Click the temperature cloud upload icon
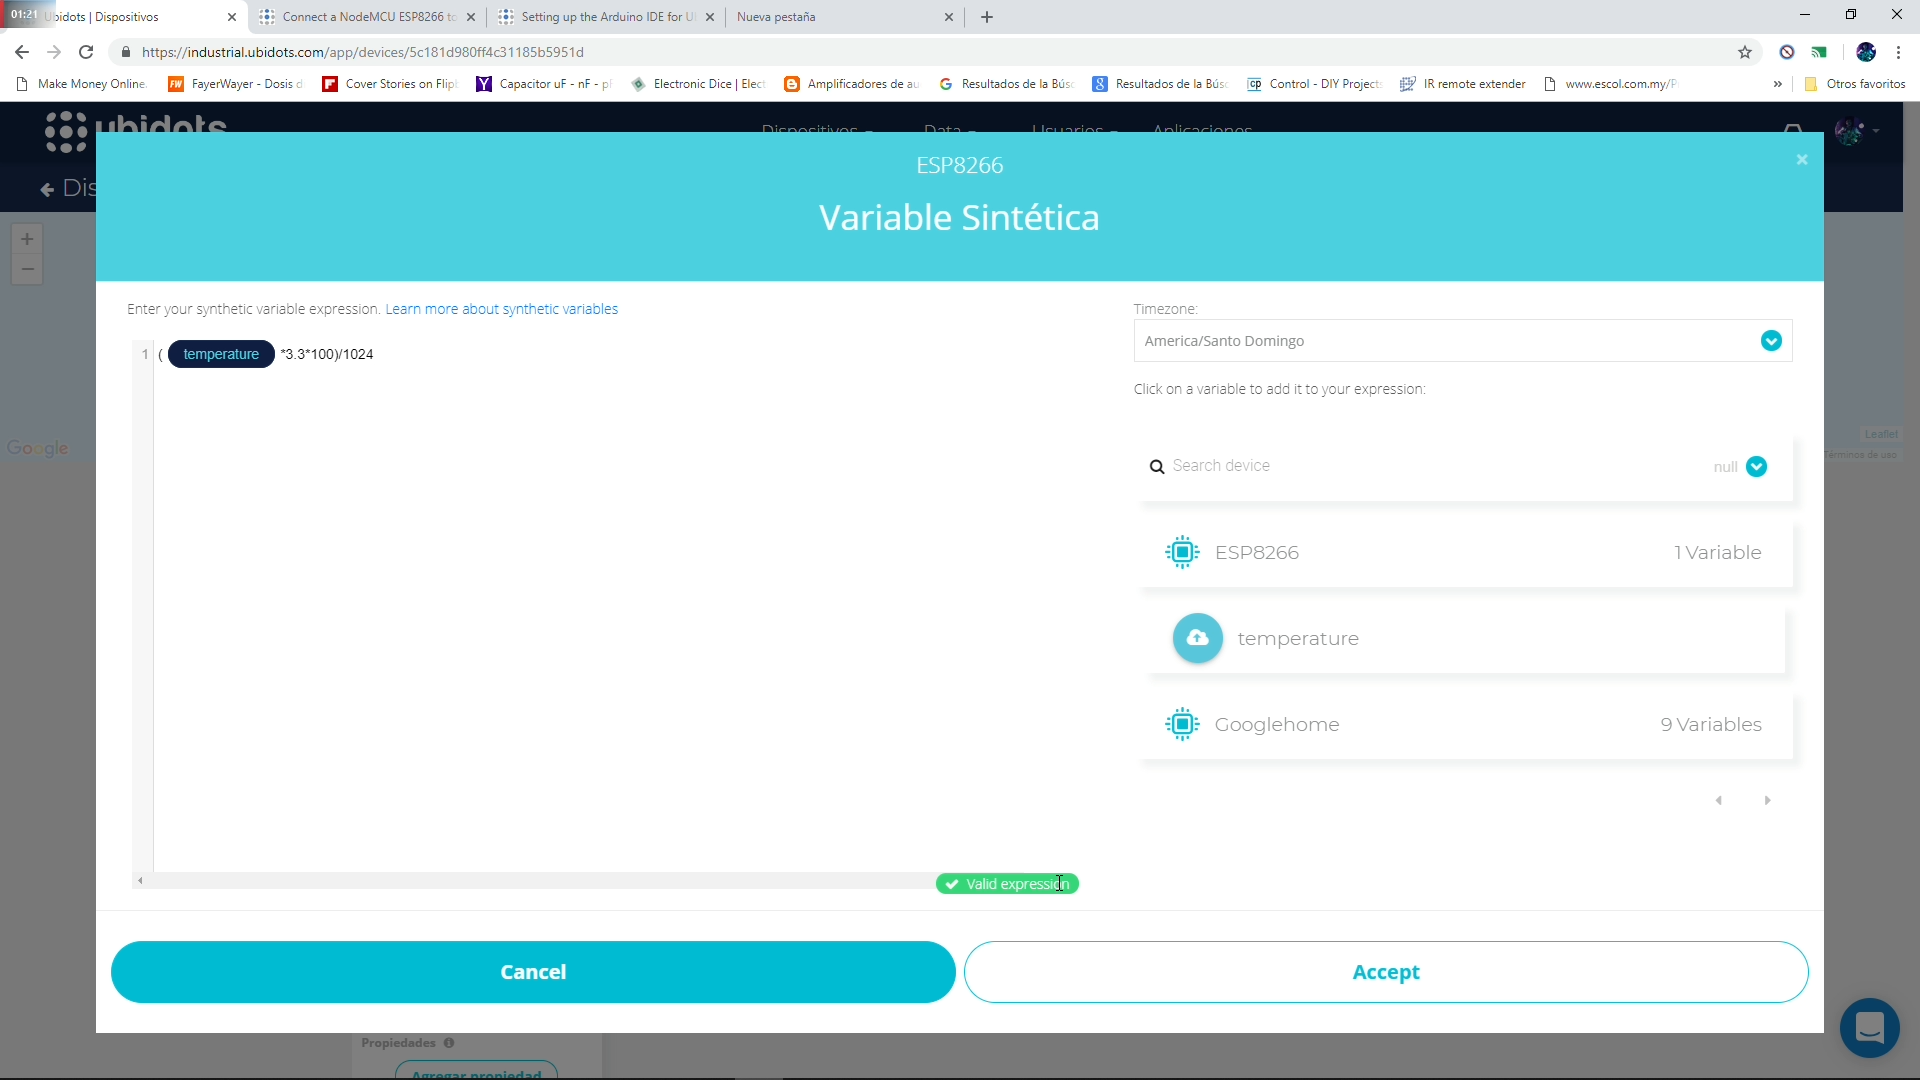 pyautogui.click(x=1197, y=638)
